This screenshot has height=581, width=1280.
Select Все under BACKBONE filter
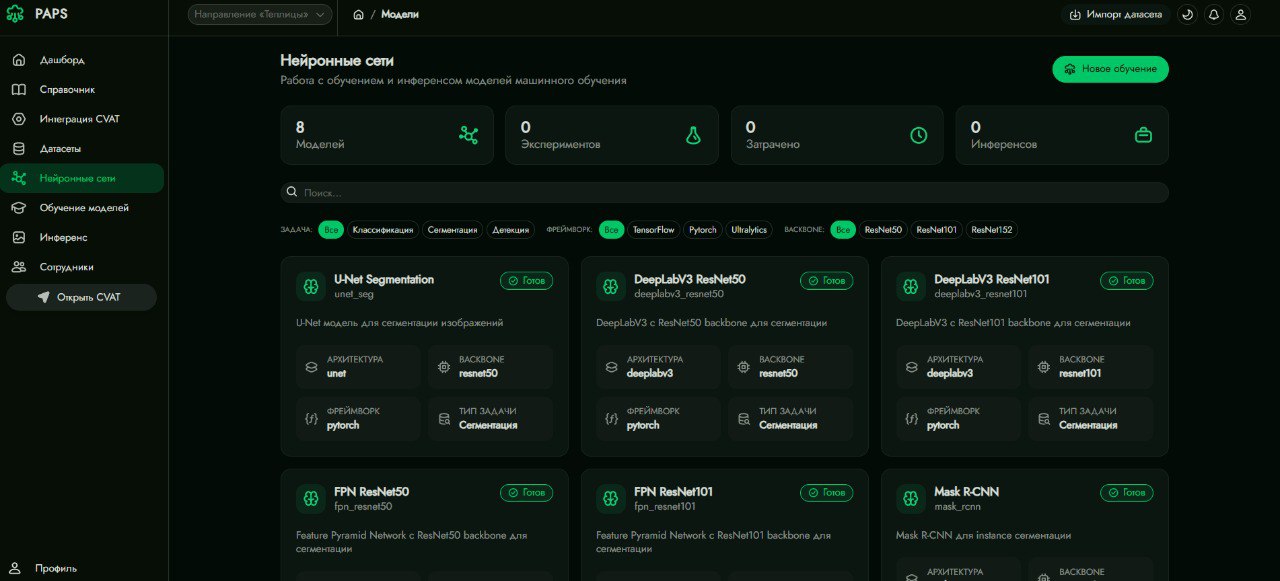click(x=843, y=230)
